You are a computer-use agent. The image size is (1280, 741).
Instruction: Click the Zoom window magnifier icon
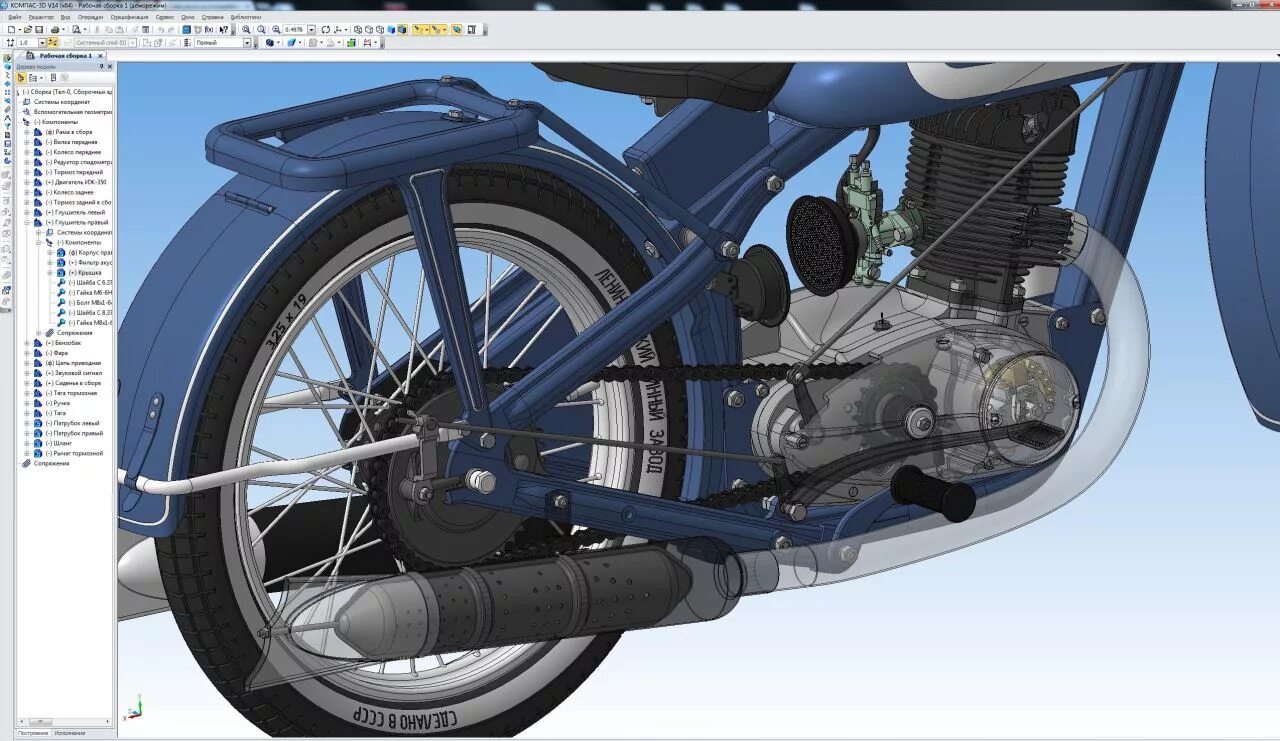pyautogui.click(x=246, y=29)
